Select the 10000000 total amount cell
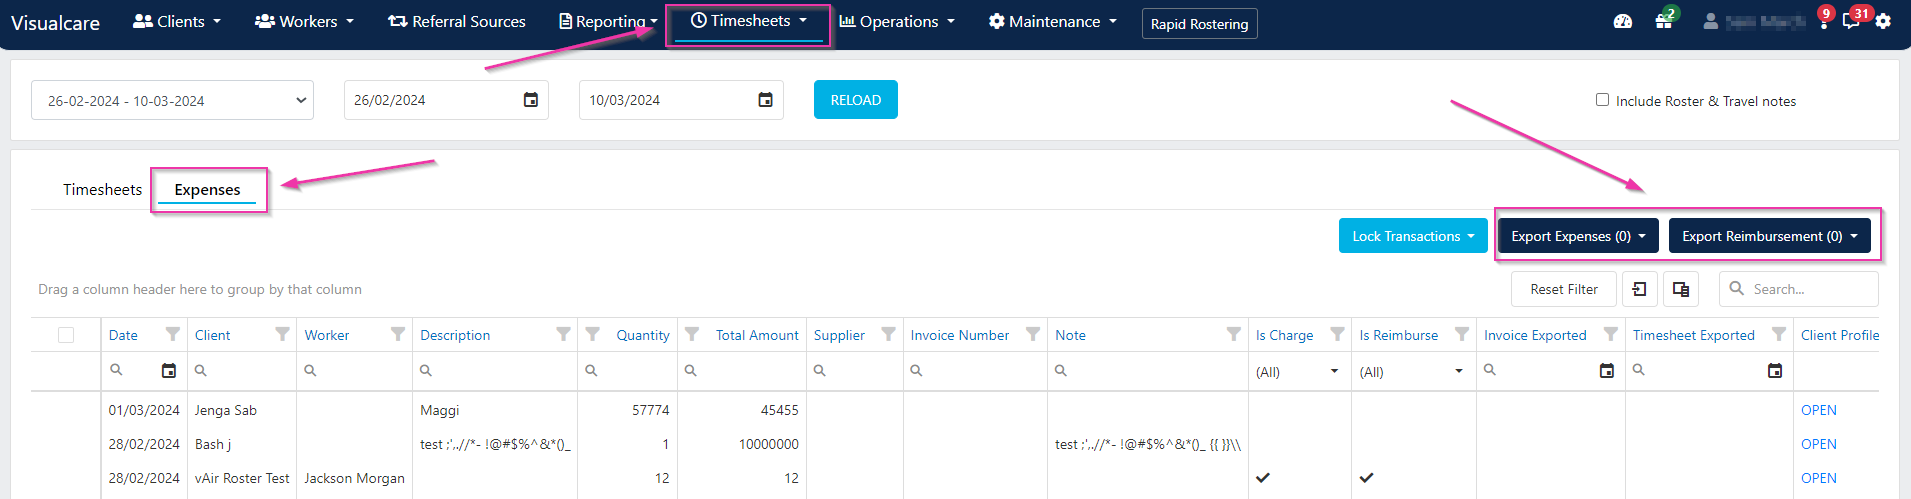1911x499 pixels. (x=742, y=444)
